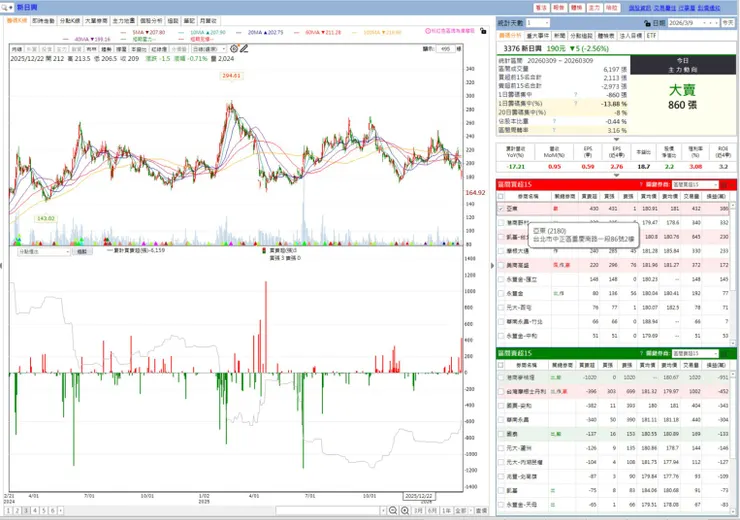Click the help icon beside 1日籌碼集中(%)
This screenshot has width=740, height=520.
575,103
